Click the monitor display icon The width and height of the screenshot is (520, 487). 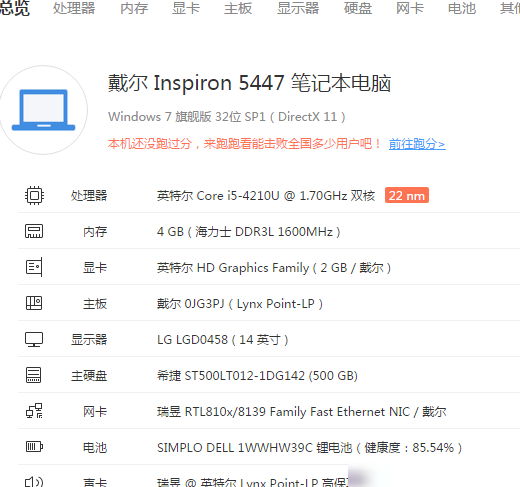(34, 339)
